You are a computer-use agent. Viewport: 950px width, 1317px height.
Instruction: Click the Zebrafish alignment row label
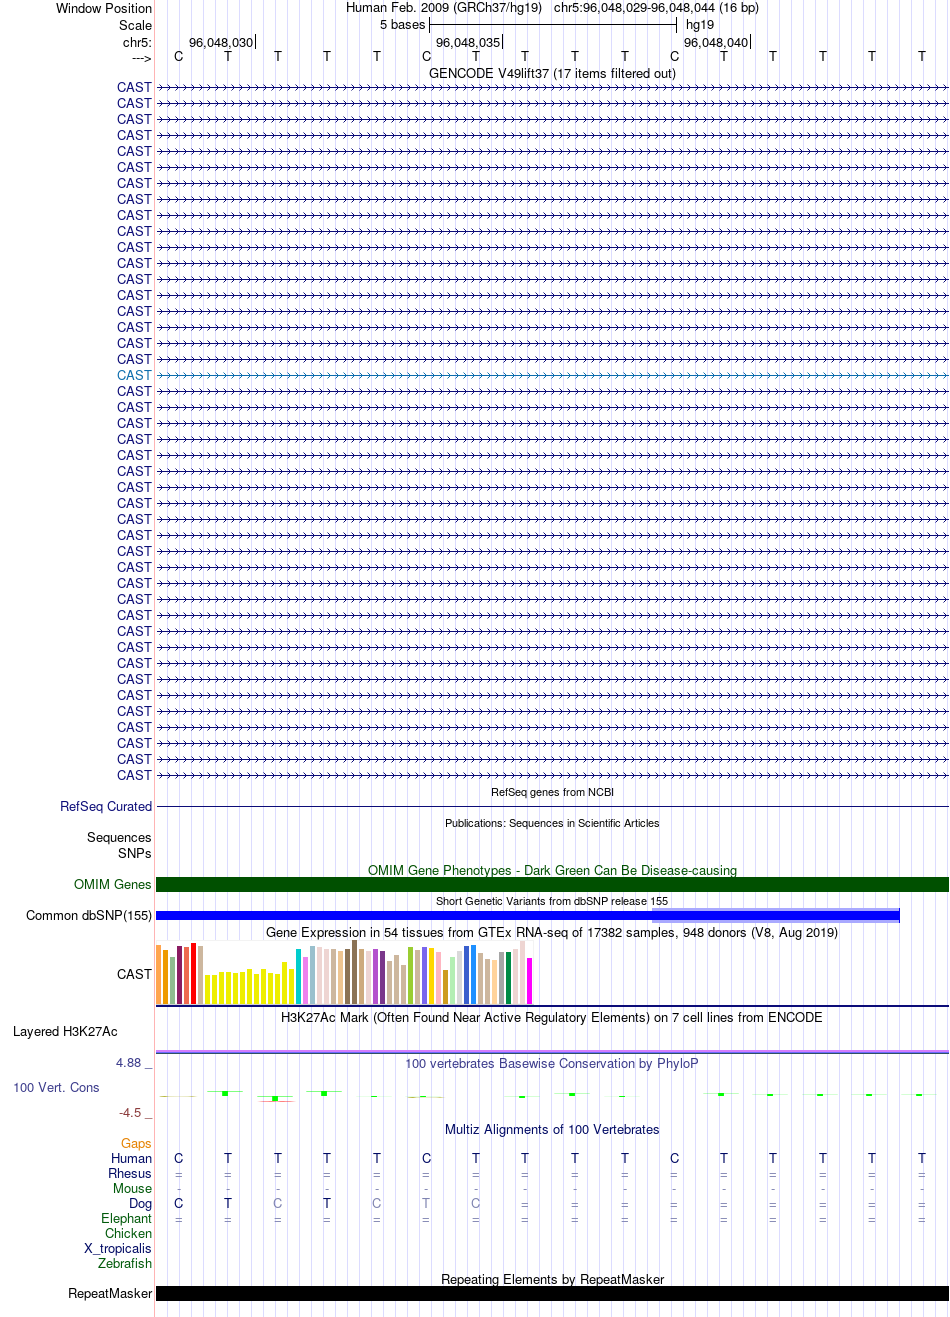pyautogui.click(x=125, y=1263)
